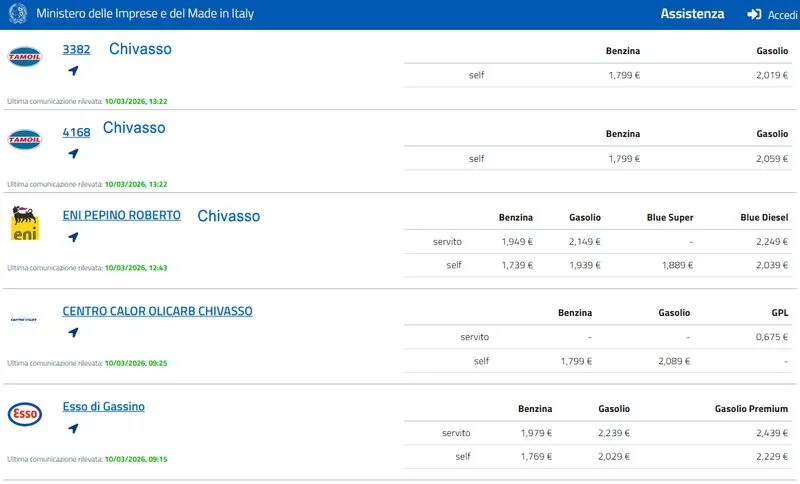Screen dimensions: 800x484
Task: Open directions arrow for Esso di Gassino
Action: [x=73, y=429]
